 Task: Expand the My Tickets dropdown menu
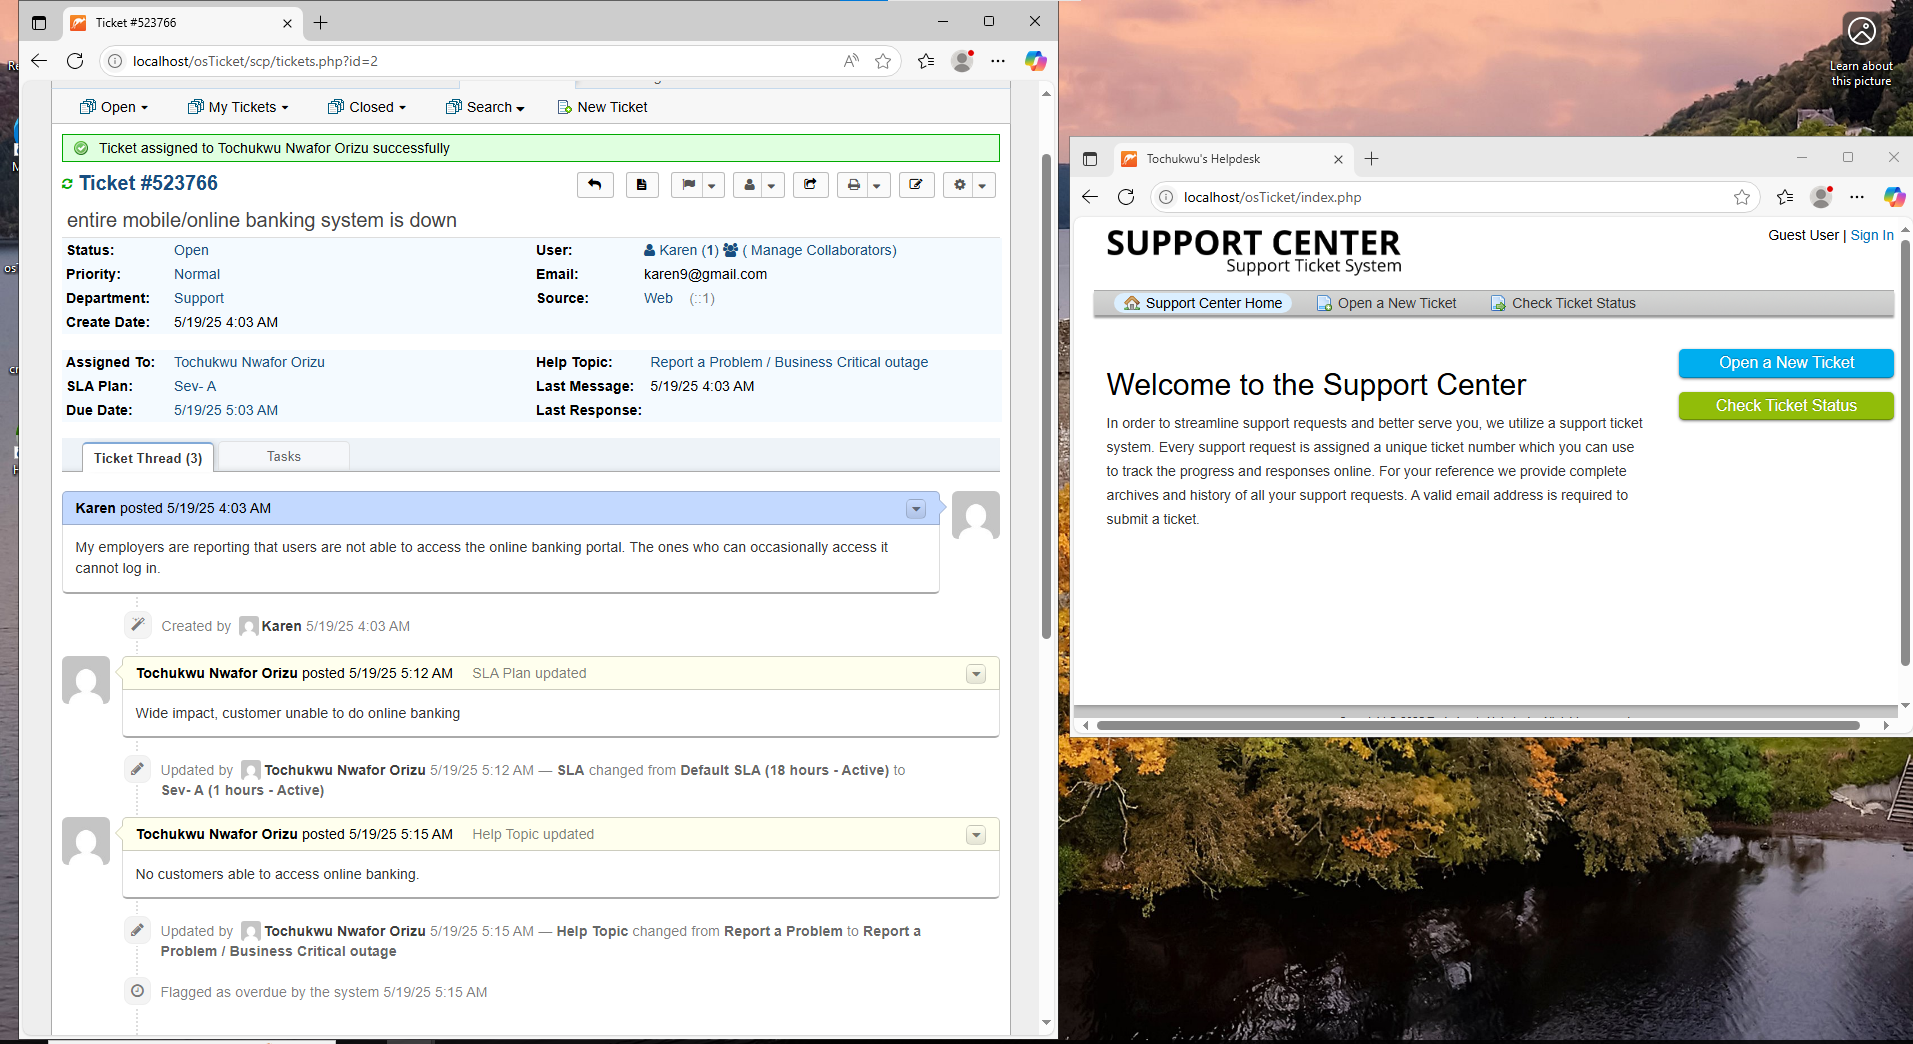238,107
